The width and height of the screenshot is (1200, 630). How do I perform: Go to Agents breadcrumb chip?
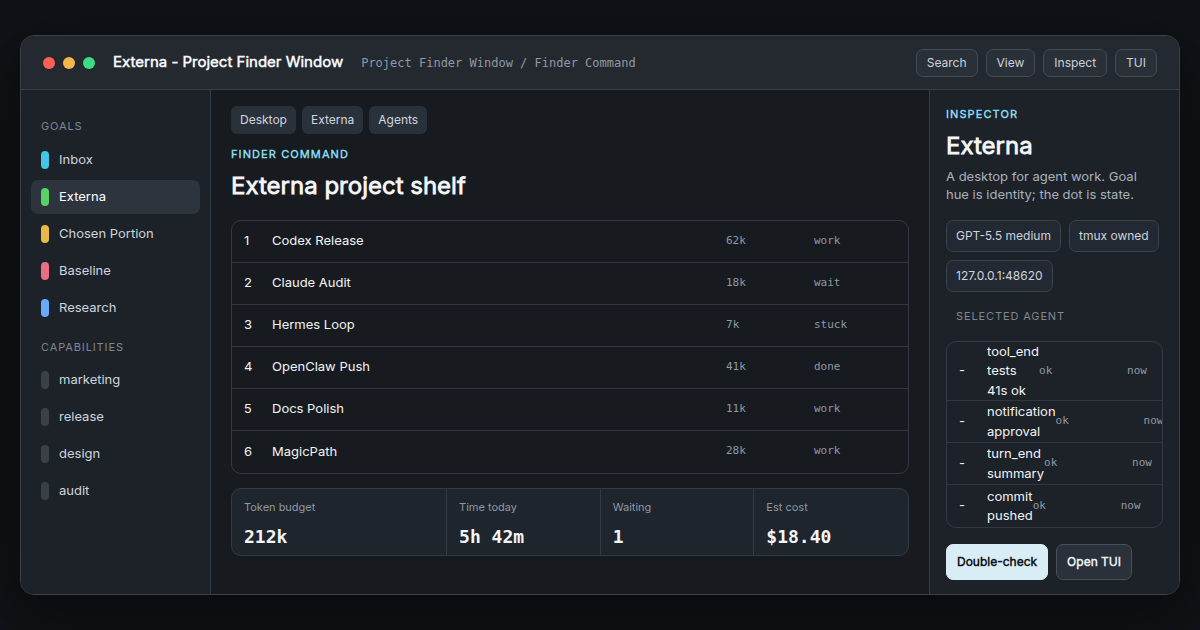(398, 120)
